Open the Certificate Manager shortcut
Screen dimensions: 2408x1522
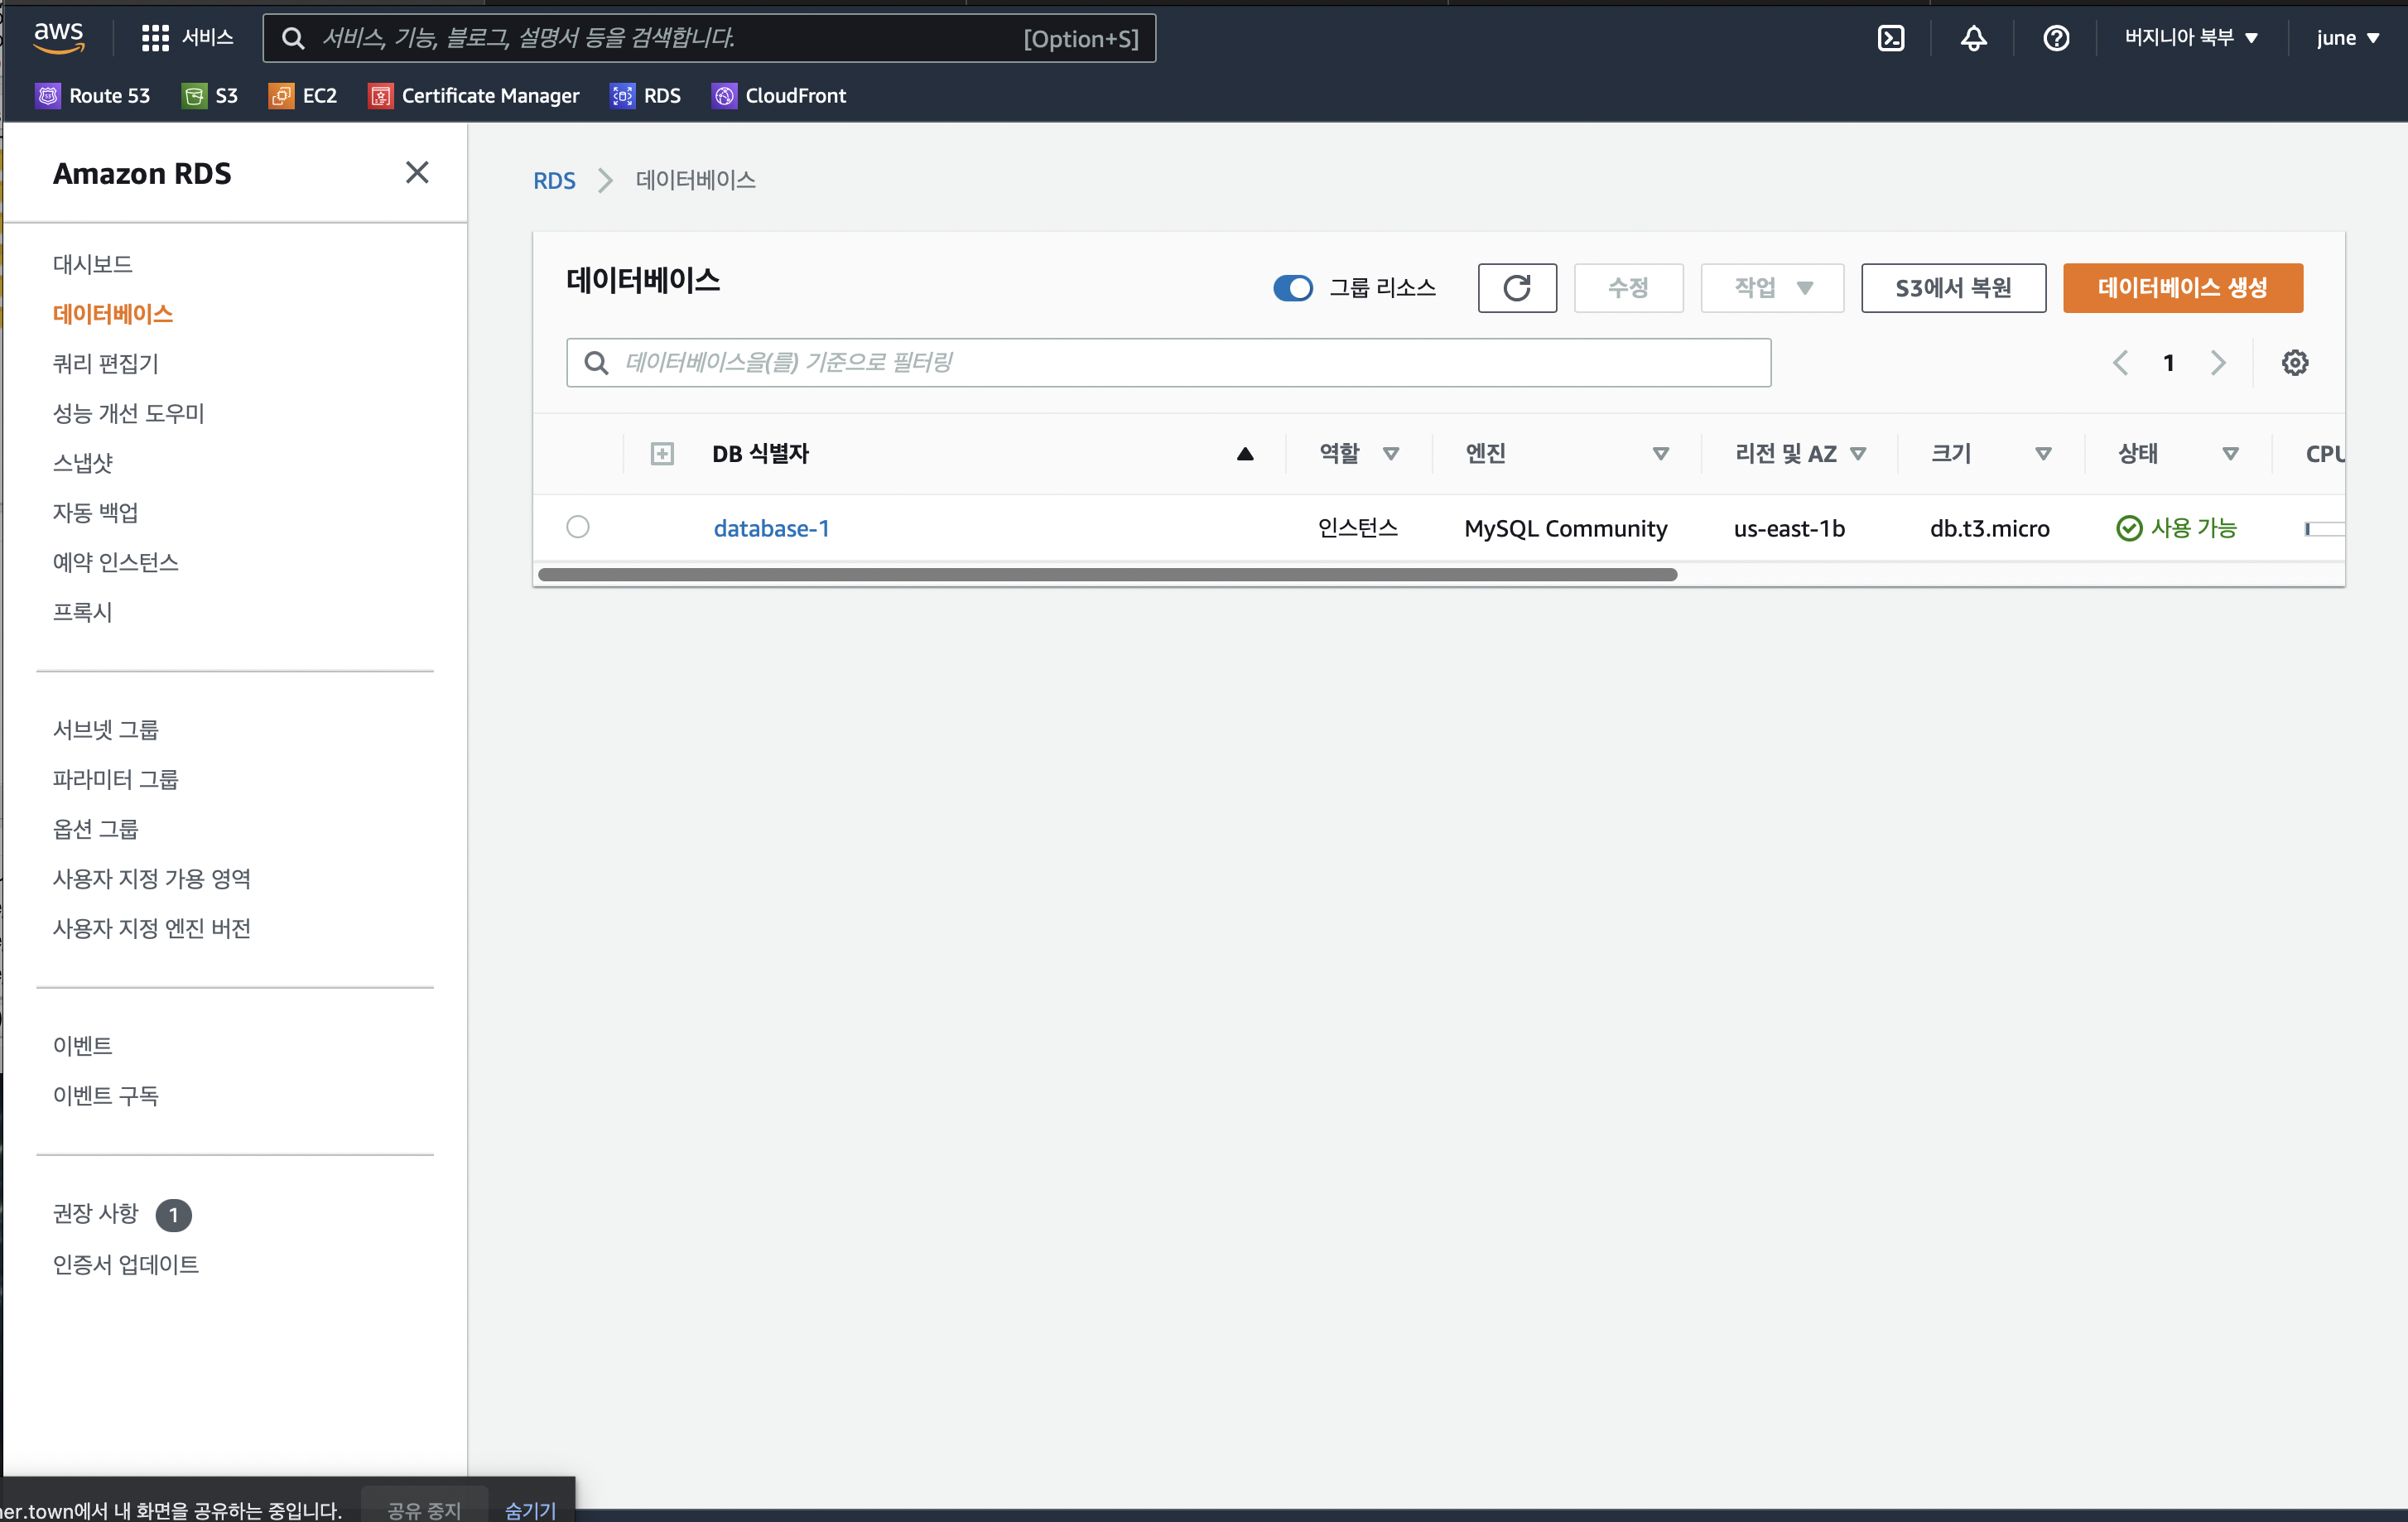coord(474,95)
